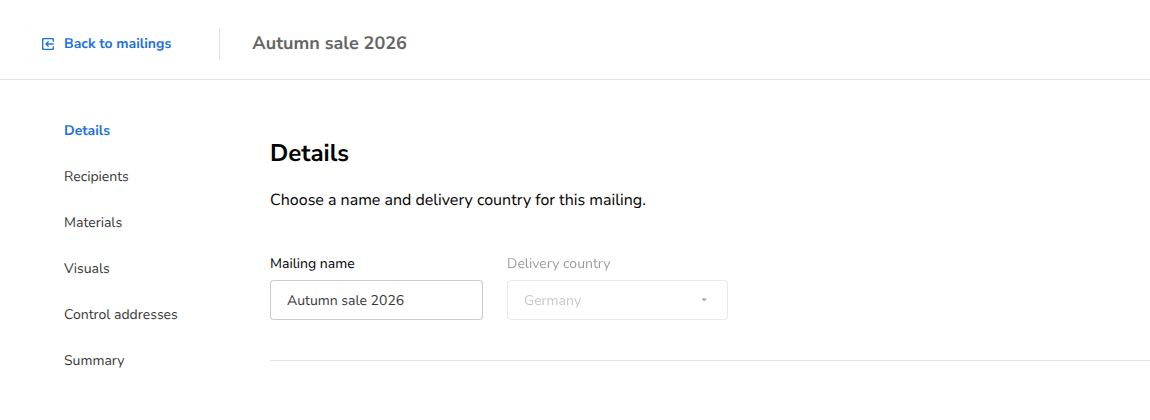Viewport: 1150px width, 420px height.
Task: Click the exit arrow icon beside Back to mailings
Action: (x=48, y=44)
